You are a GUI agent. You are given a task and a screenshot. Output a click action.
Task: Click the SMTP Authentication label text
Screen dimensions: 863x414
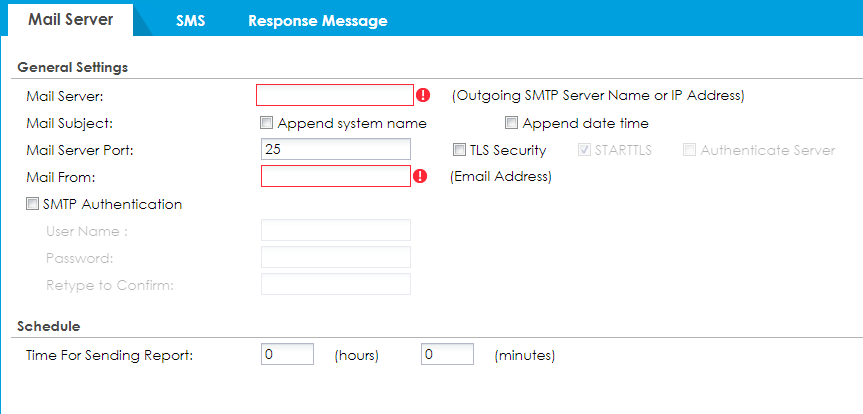coord(113,204)
